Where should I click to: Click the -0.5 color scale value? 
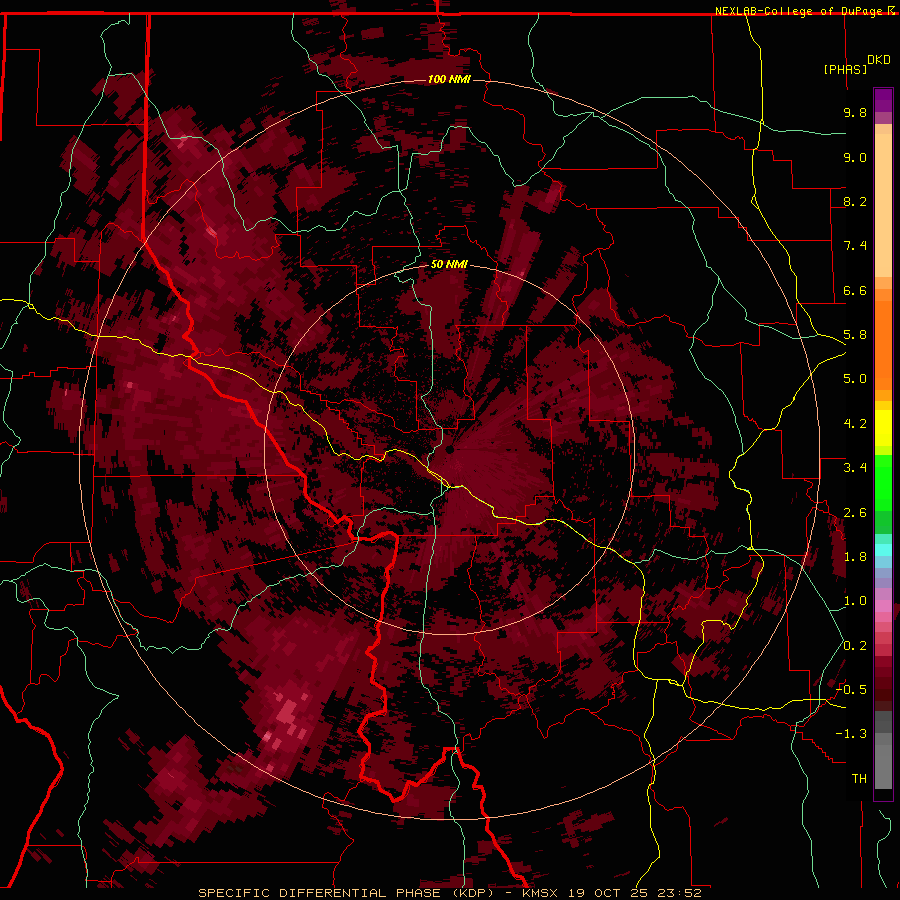851,690
